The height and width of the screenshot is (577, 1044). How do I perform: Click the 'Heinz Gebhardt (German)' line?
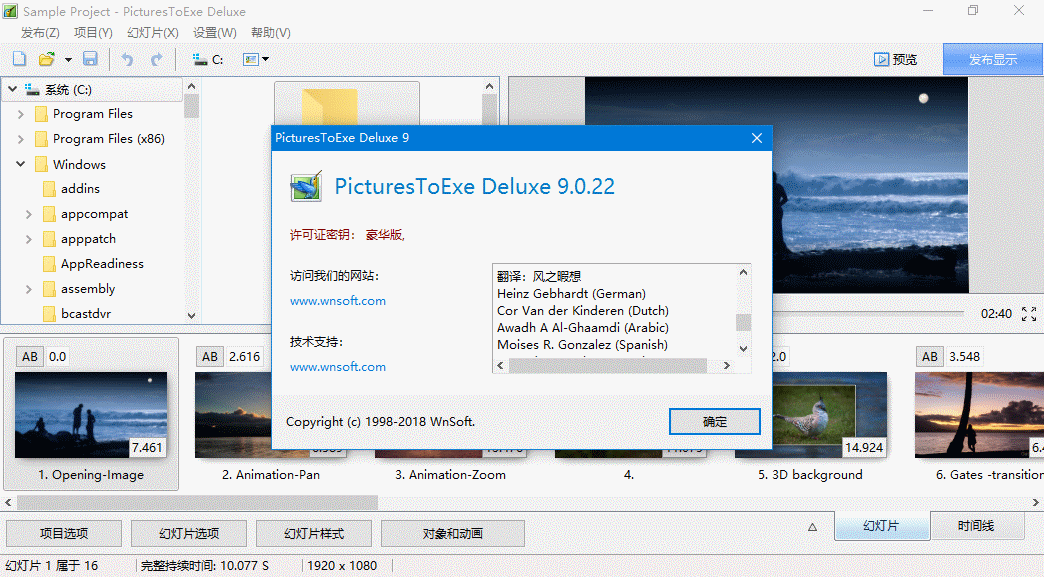point(571,293)
